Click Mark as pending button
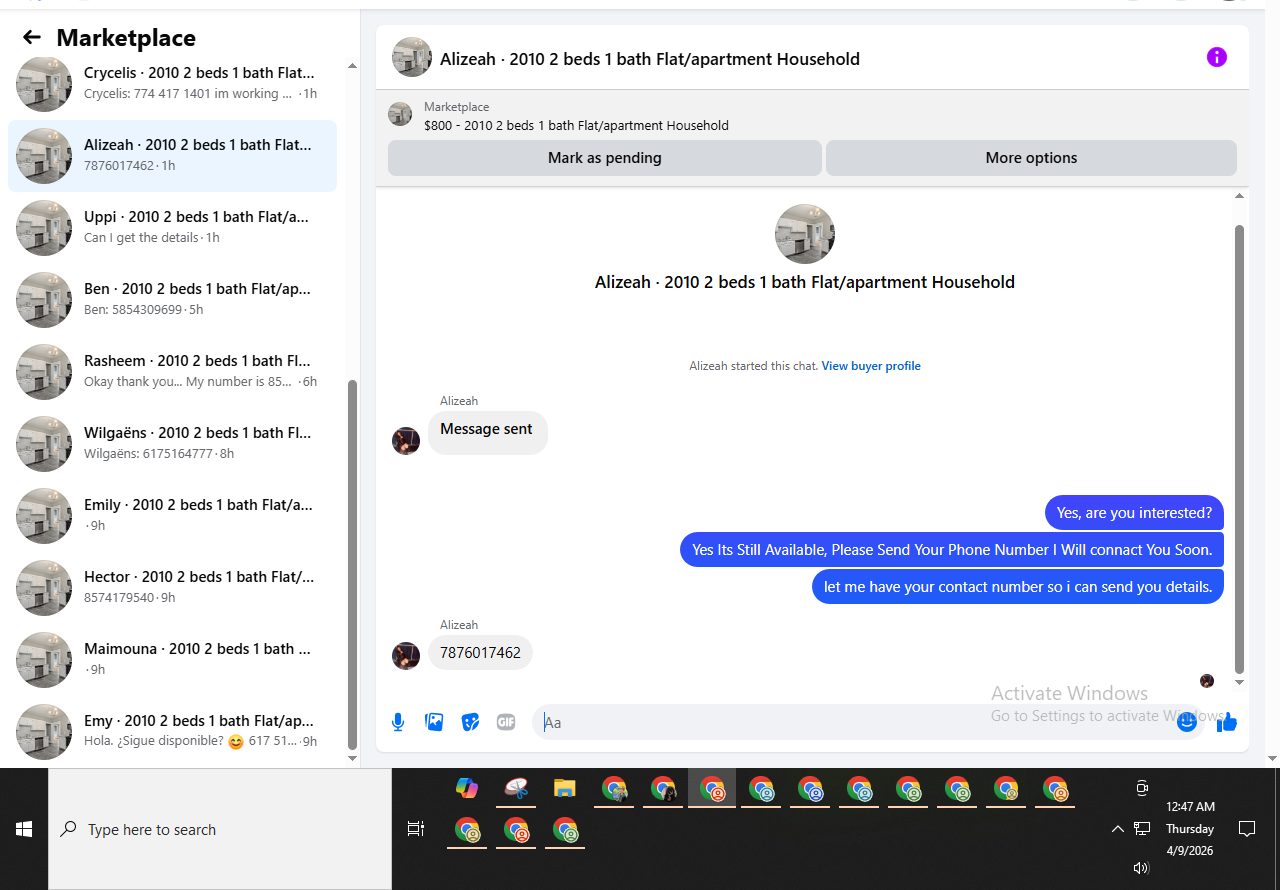Viewport: 1280px width, 890px height. tap(605, 158)
